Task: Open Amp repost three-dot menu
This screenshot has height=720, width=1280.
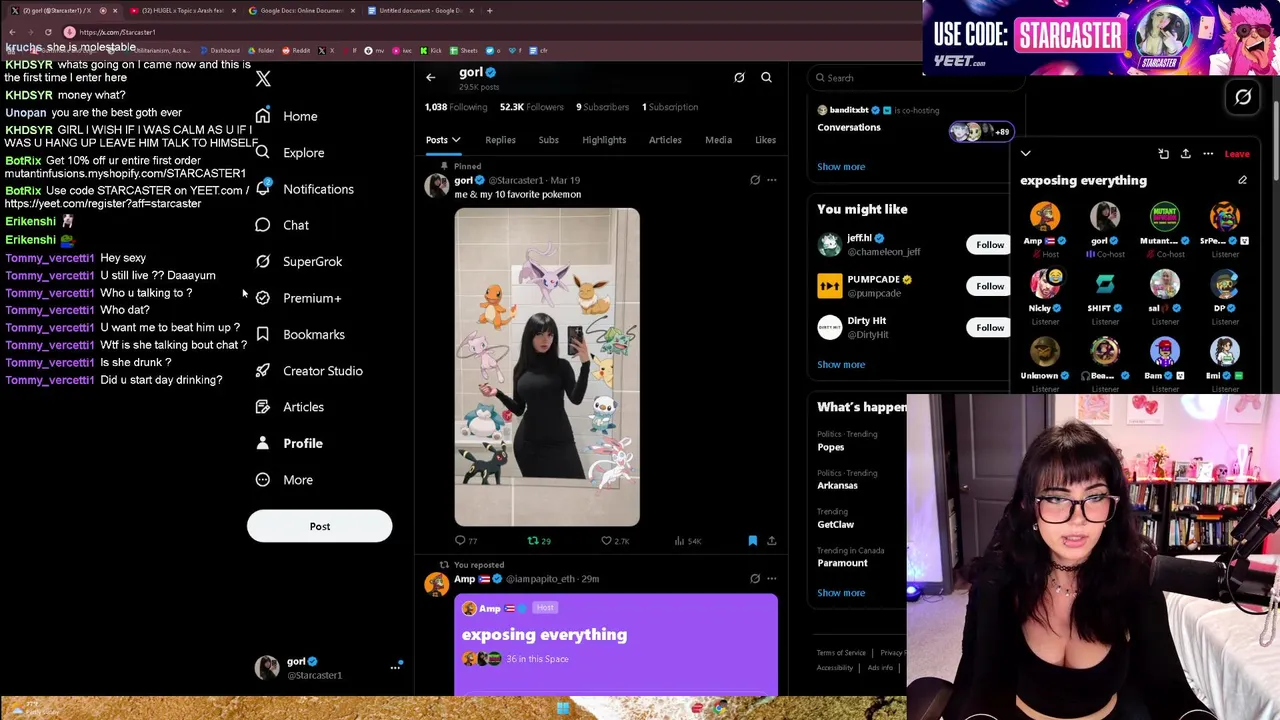Action: (x=771, y=579)
